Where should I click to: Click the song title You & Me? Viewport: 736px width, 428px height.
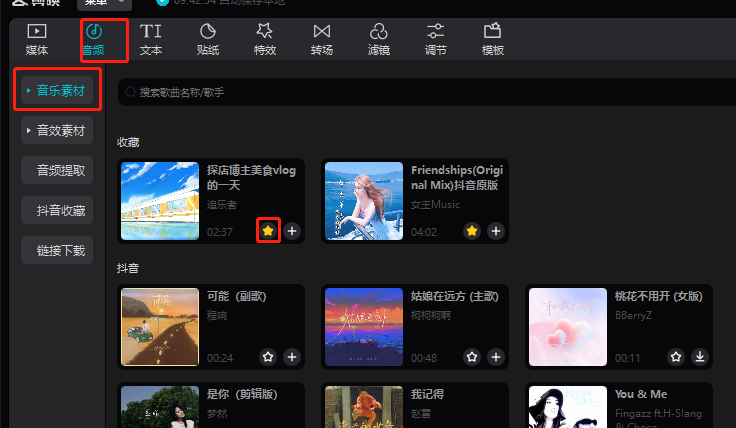point(641,394)
